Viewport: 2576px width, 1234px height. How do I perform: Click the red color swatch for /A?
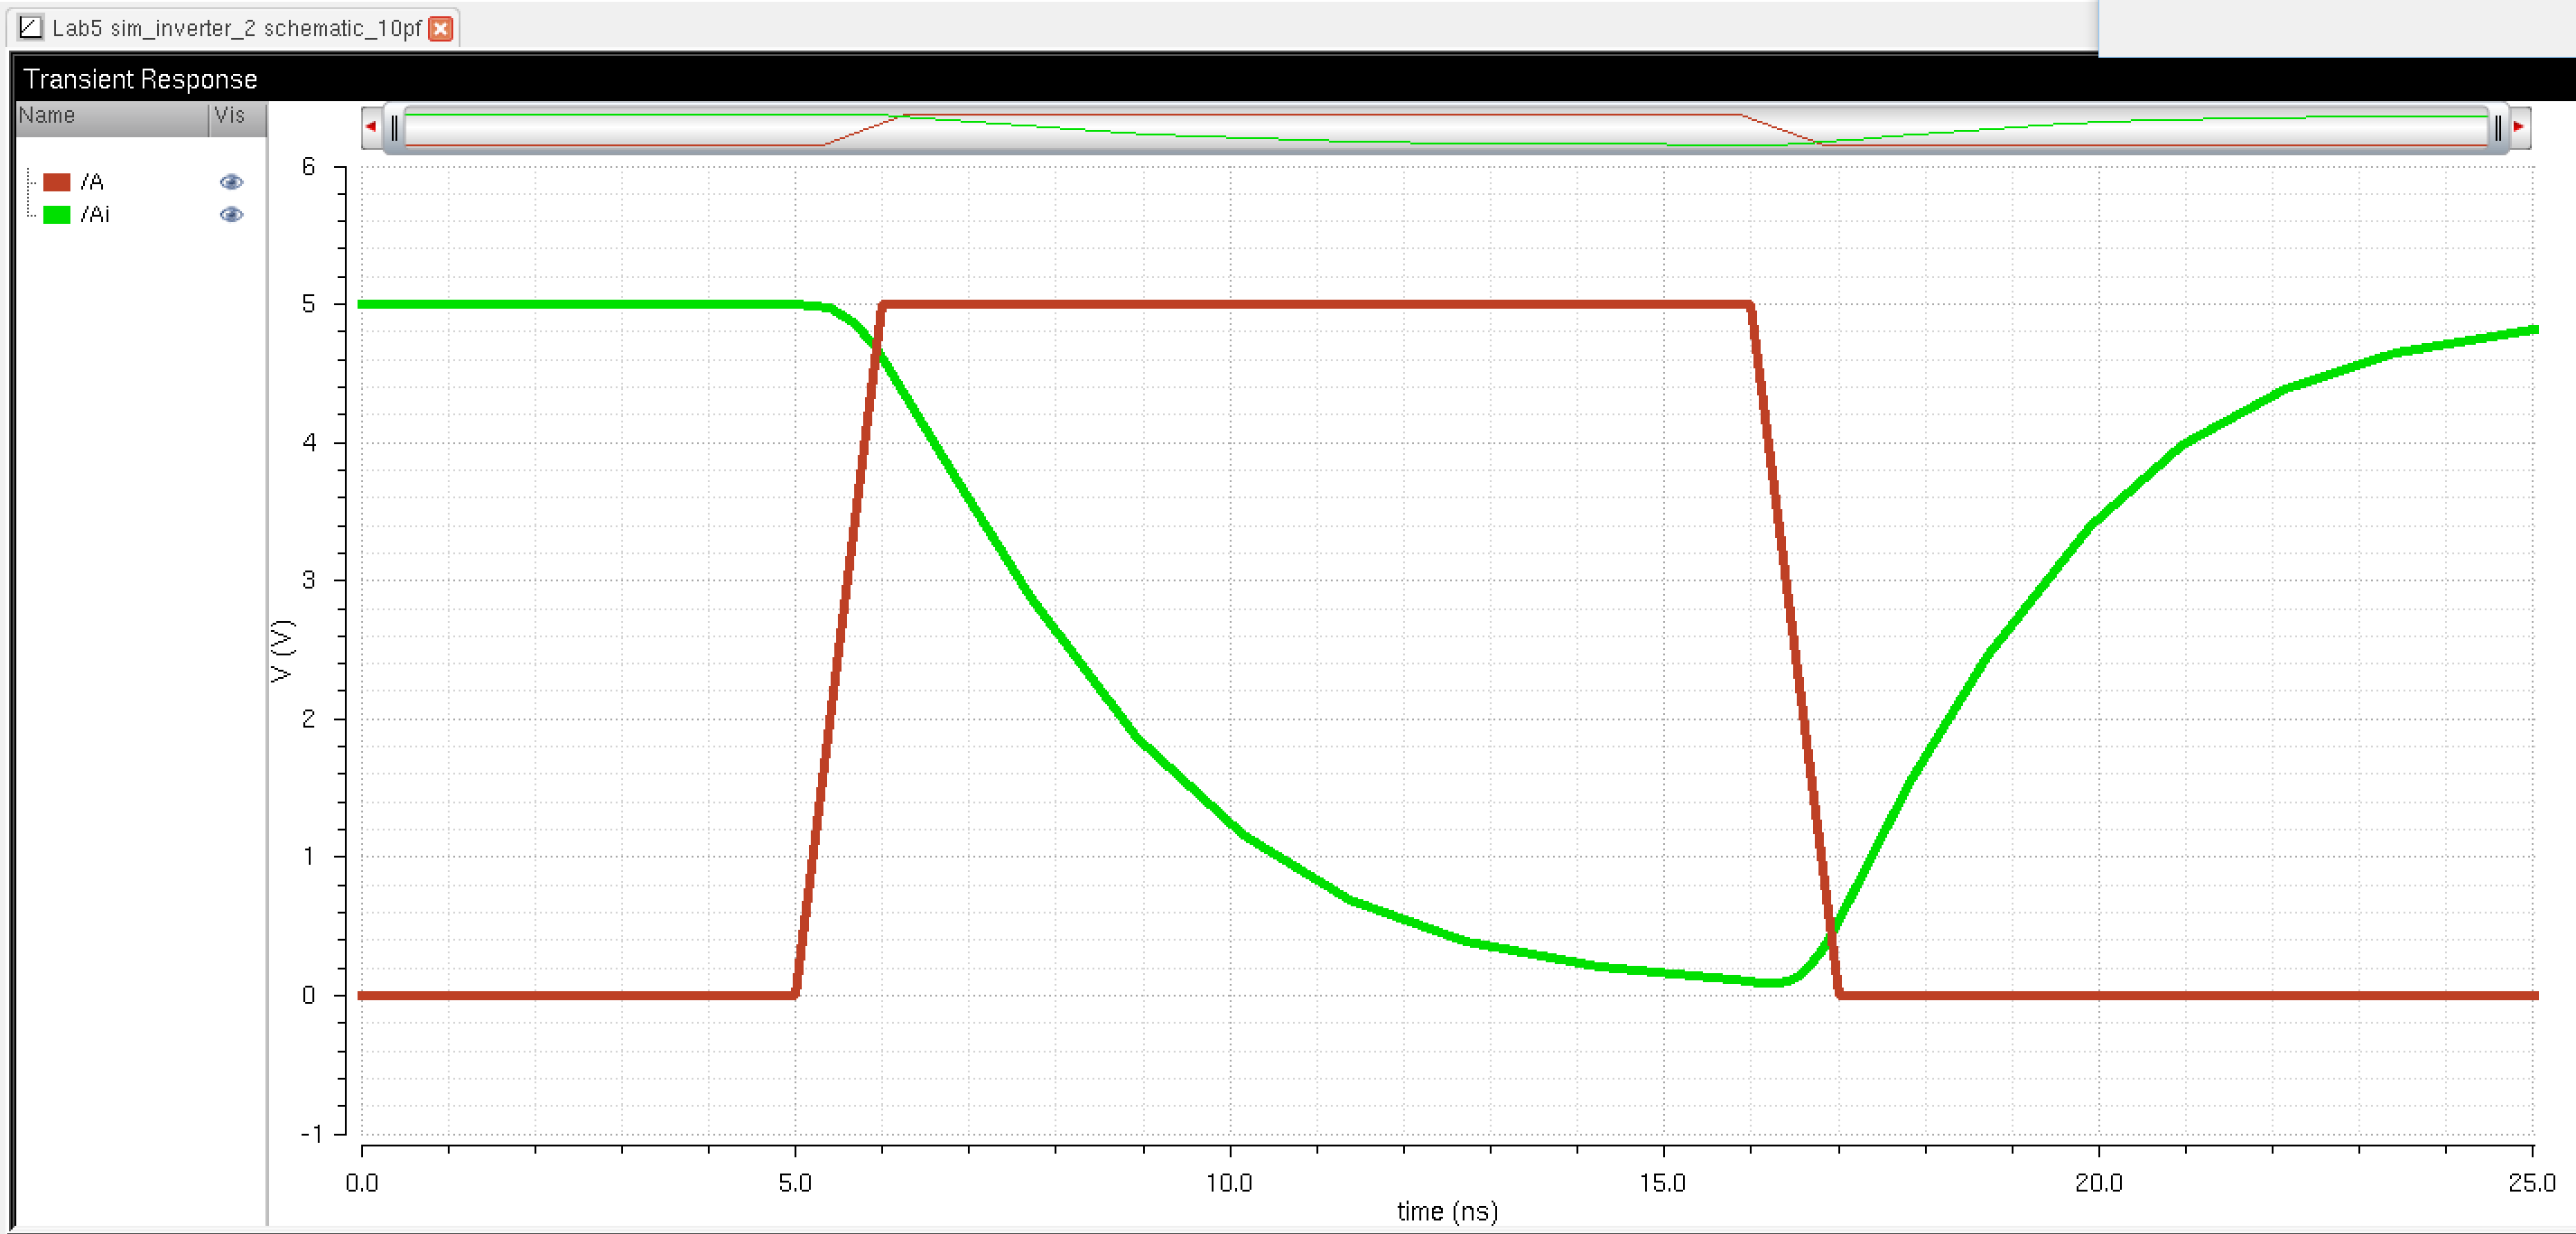(x=57, y=182)
